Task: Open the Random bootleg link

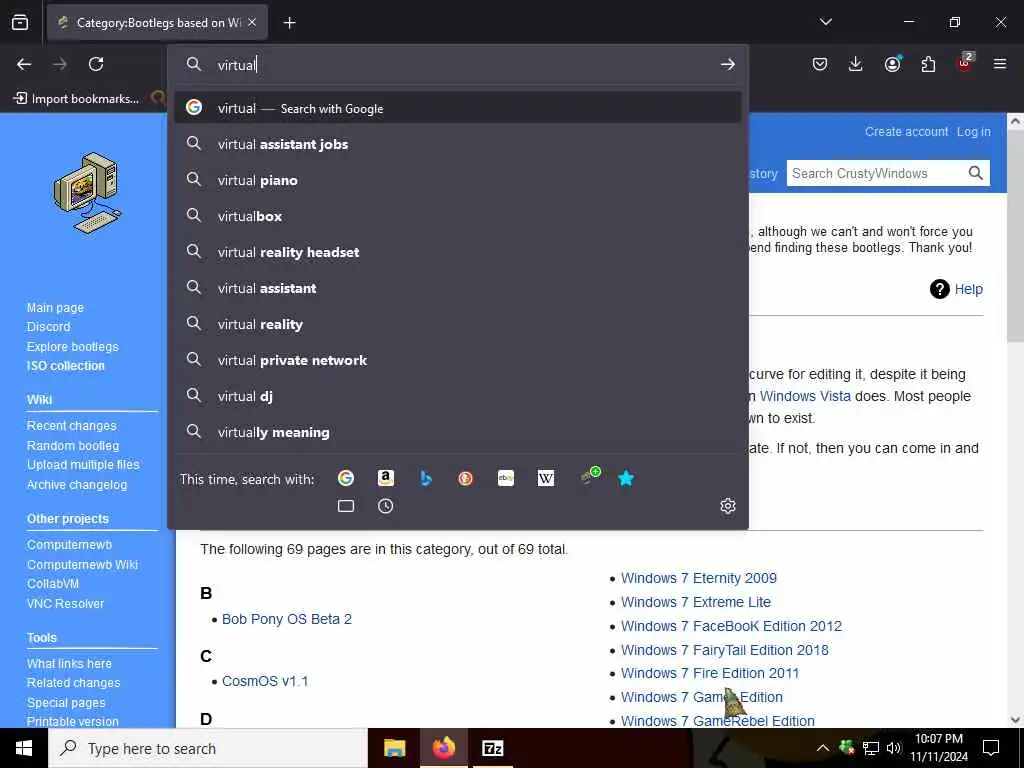Action: coord(72,445)
